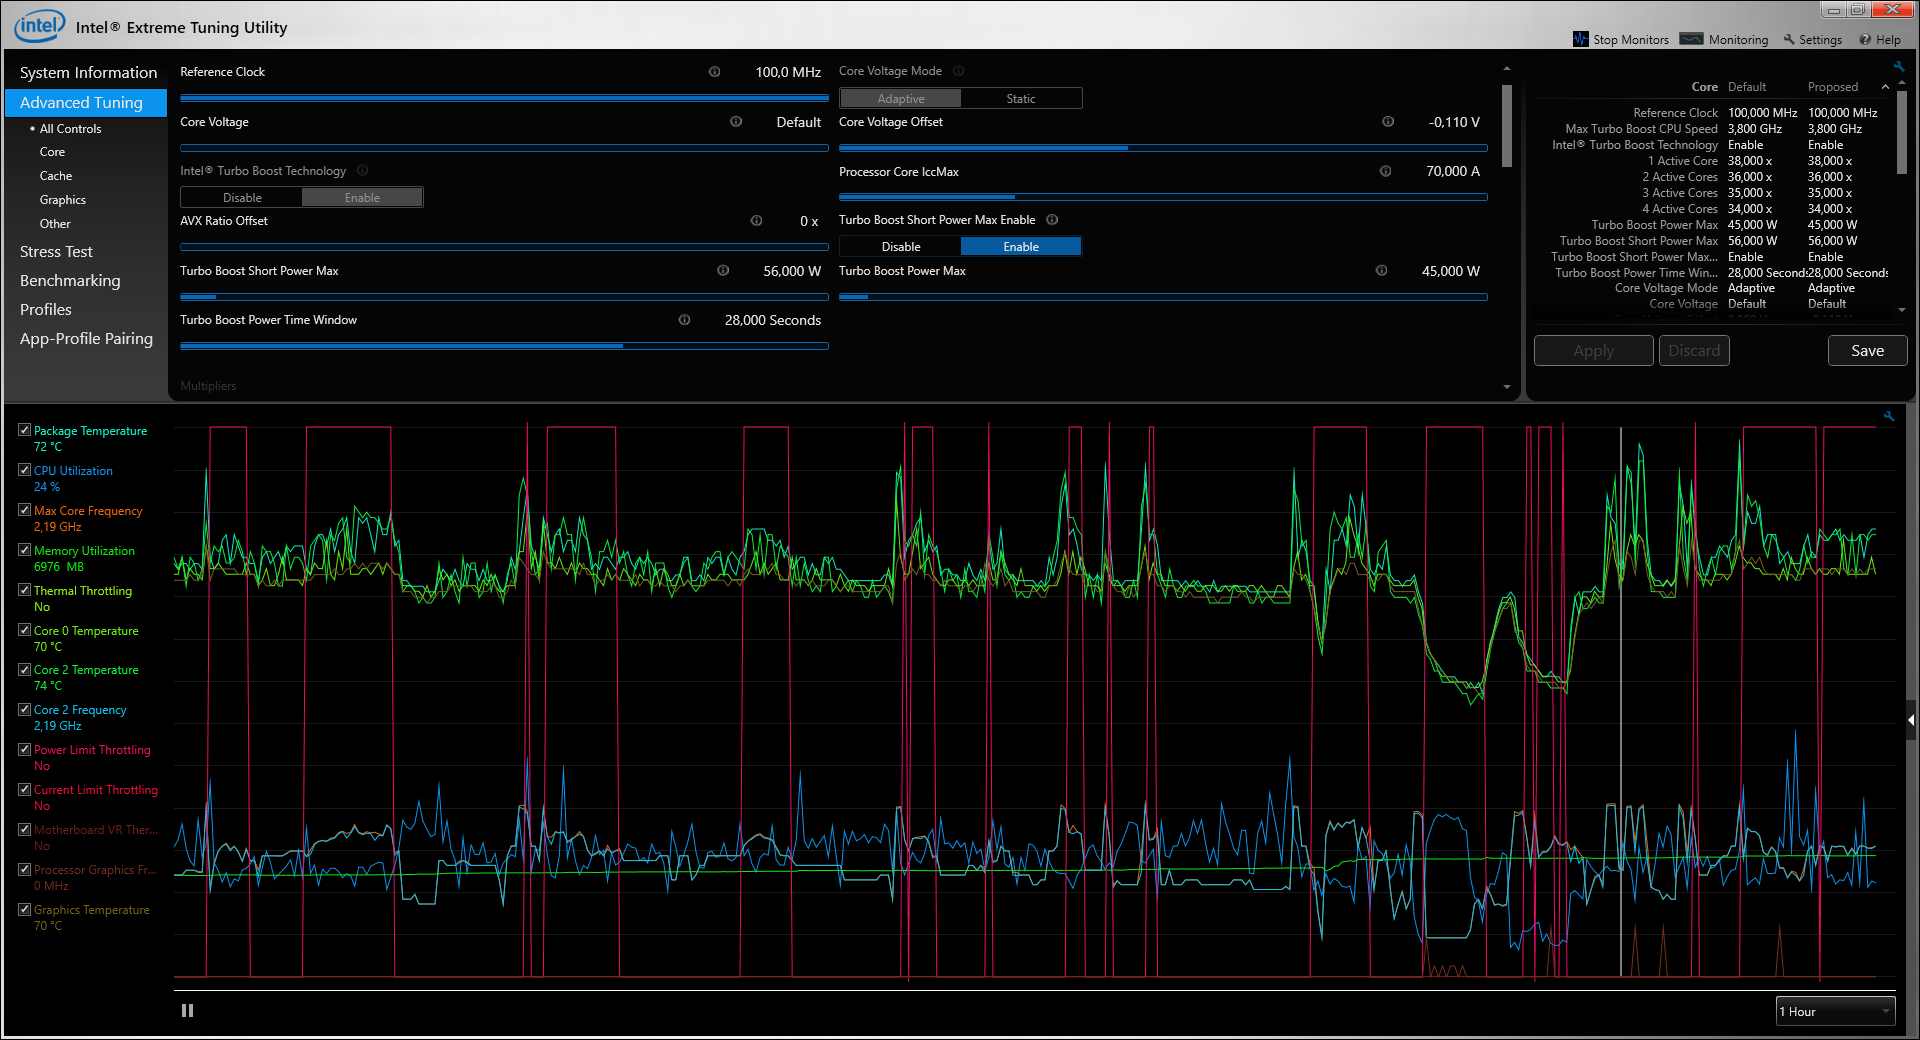The width and height of the screenshot is (1920, 1040).
Task: Adjust Turbo Boost Power Time Window slider
Action: pos(504,346)
